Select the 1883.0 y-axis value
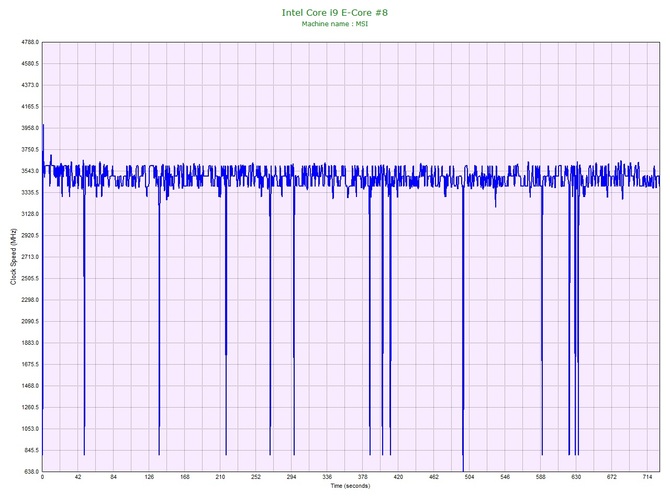 click(x=30, y=343)
